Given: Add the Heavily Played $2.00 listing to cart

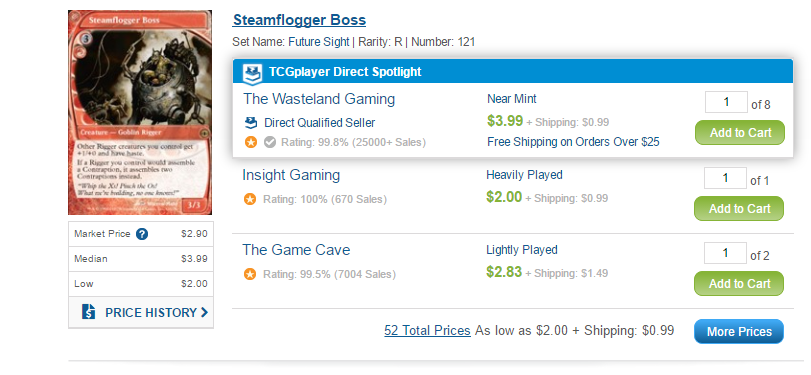Looking at the screenshot, I should (x=739, y=208).
